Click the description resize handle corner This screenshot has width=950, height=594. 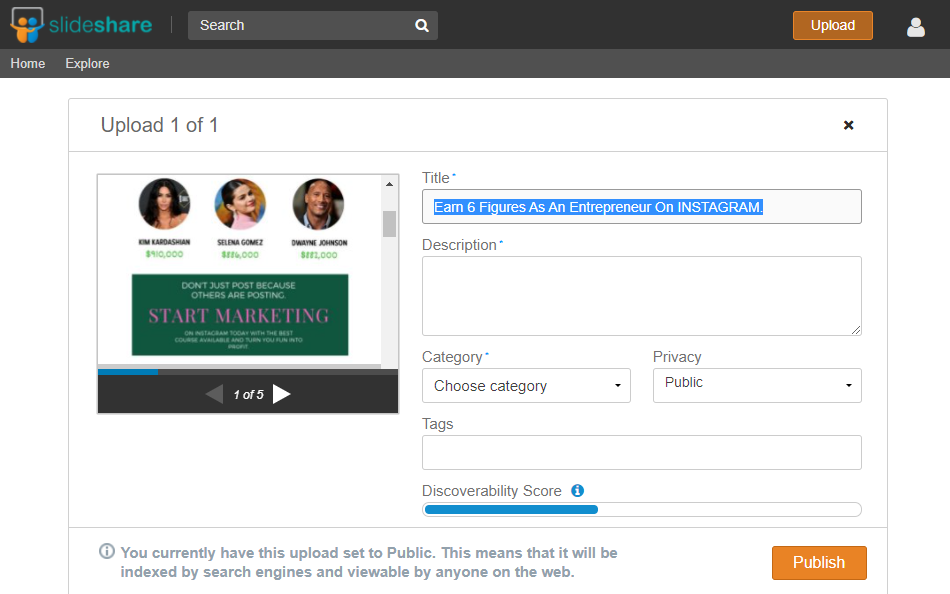(x=855, y=330)
